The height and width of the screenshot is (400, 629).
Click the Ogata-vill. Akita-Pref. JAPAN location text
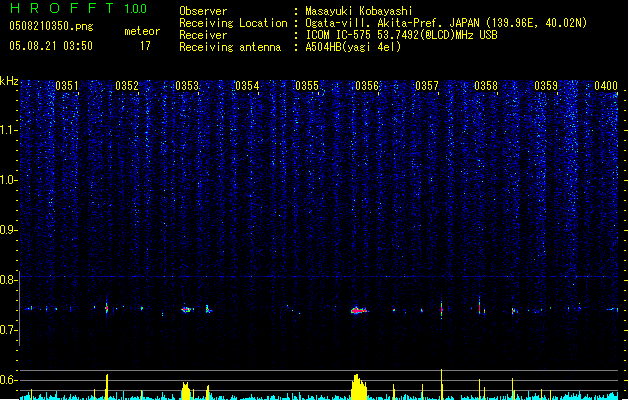[x=446, y=23]
